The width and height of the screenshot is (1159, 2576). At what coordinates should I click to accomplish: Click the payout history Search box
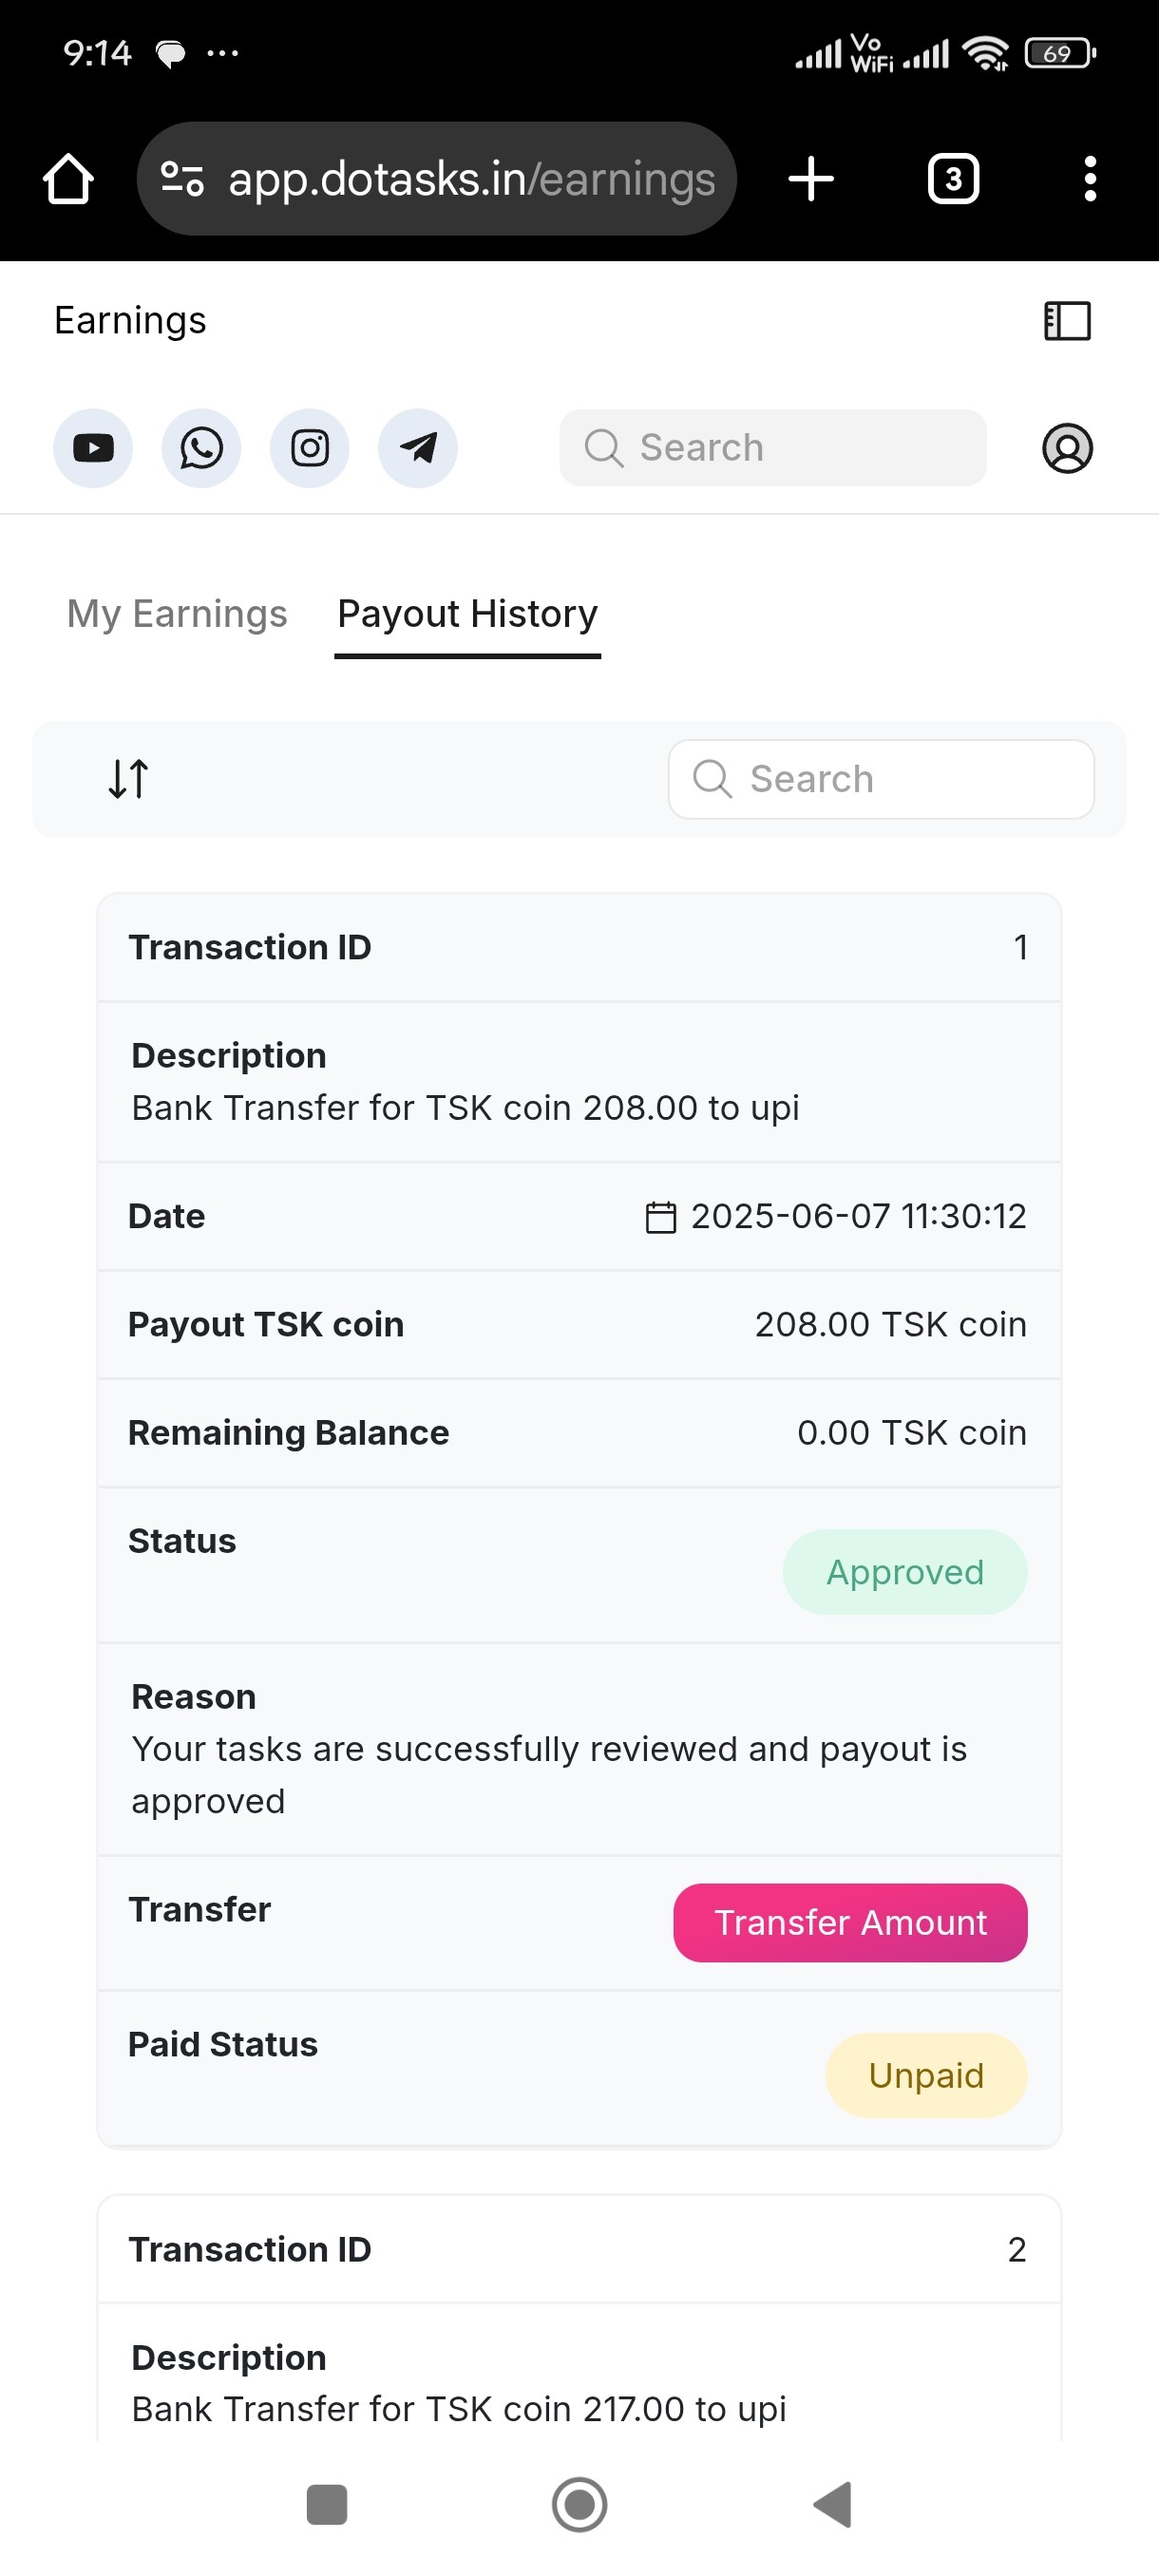click(881, 779)
